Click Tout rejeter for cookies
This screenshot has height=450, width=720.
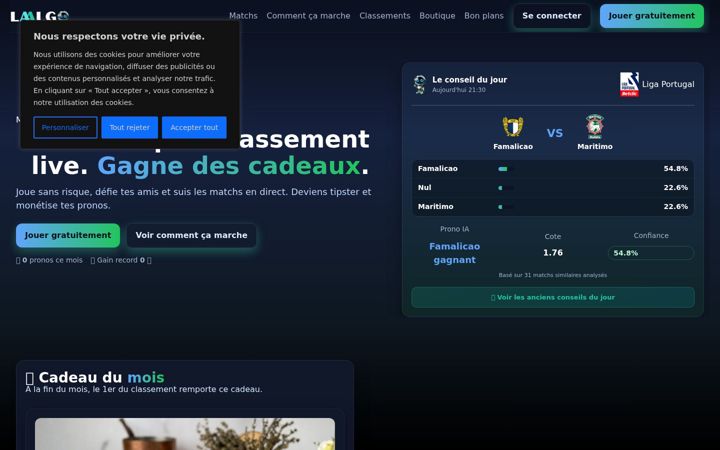point(129,128)
